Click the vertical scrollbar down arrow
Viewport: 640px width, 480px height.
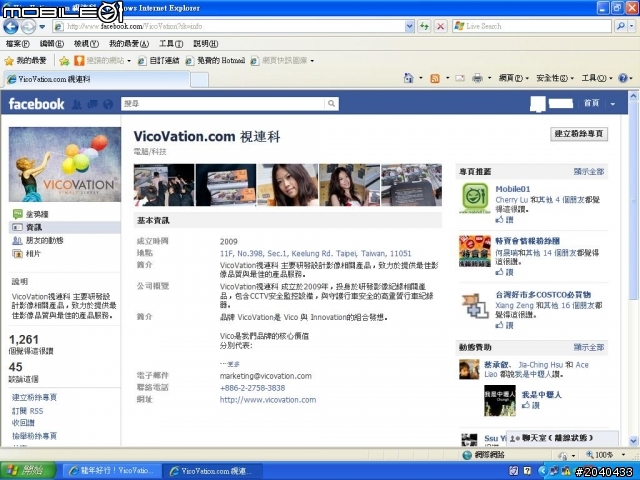tap(633, 441)
